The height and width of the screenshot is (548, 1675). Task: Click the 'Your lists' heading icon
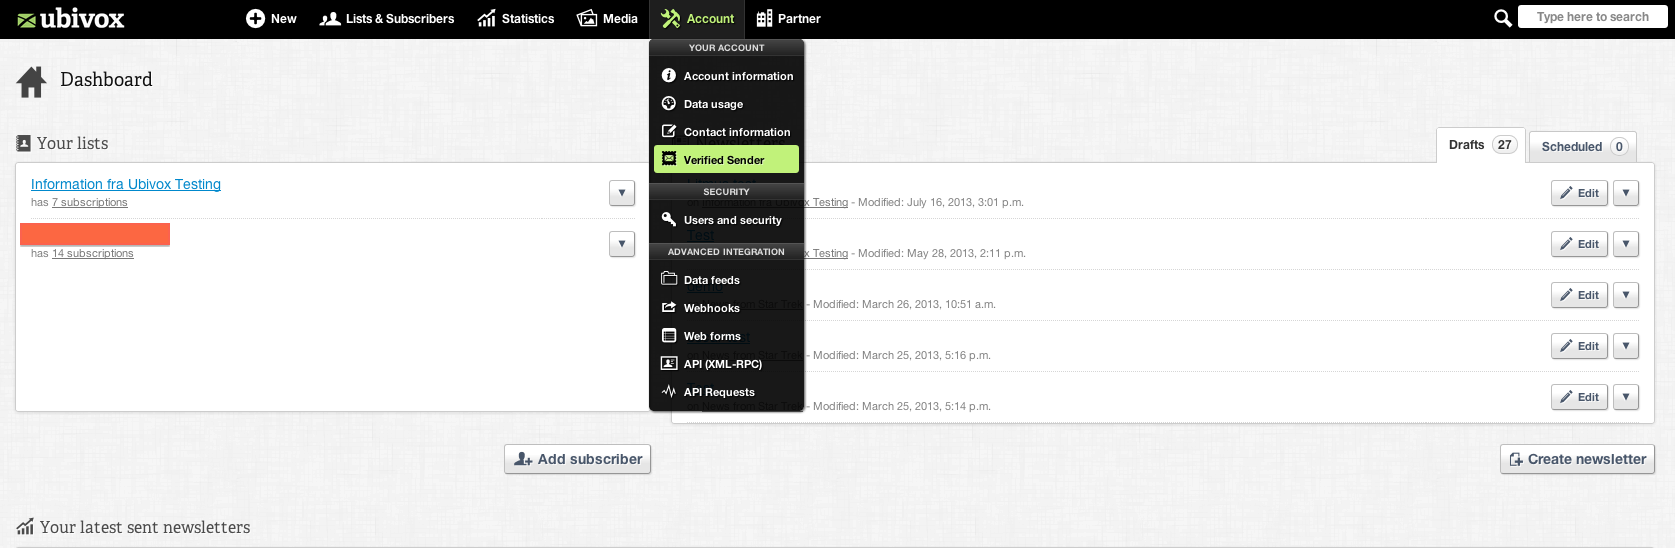click(23, 143)
